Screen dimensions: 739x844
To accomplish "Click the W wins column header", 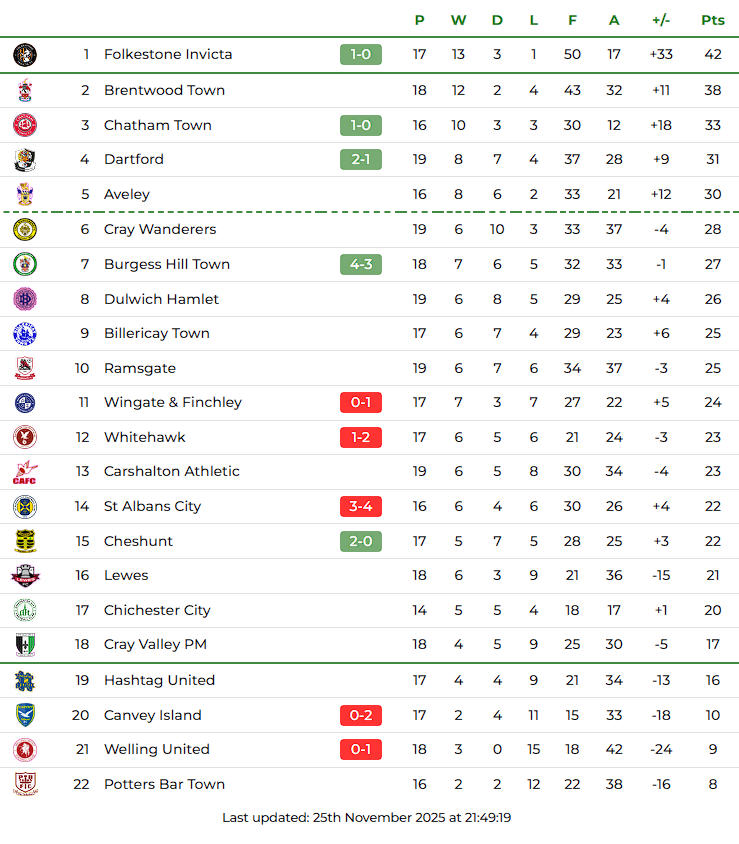I will pos(458,20).
